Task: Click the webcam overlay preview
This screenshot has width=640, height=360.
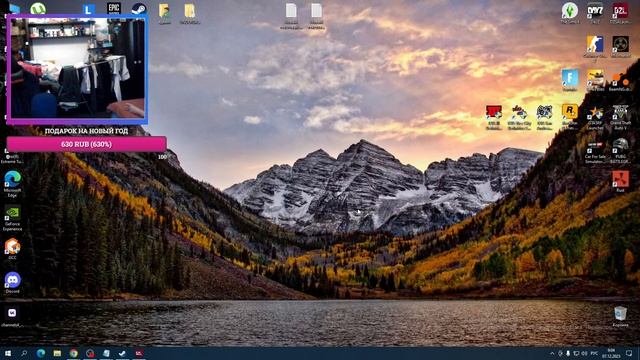Action: (x=78, y=69)
